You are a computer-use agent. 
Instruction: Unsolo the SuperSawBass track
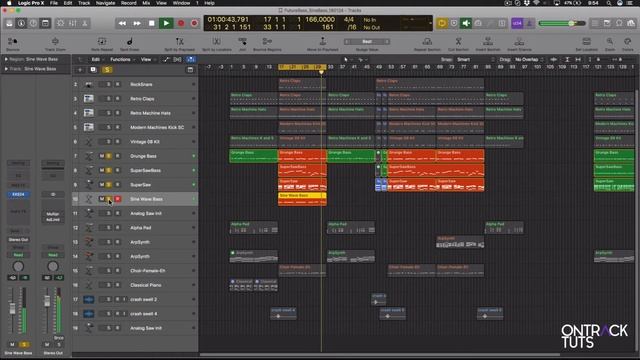pos(109,170)
